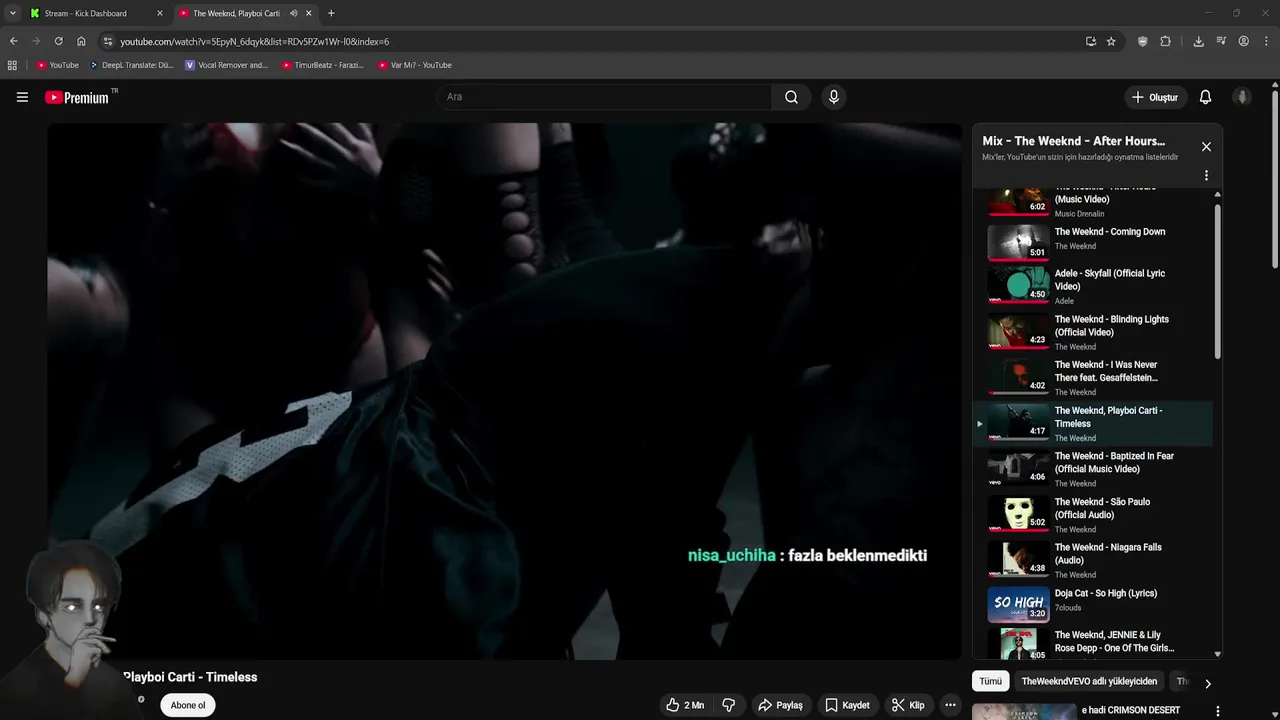This screenshot has width=1280, height=720.
Task: Click the main video player area
Action: tap(504, 391)
